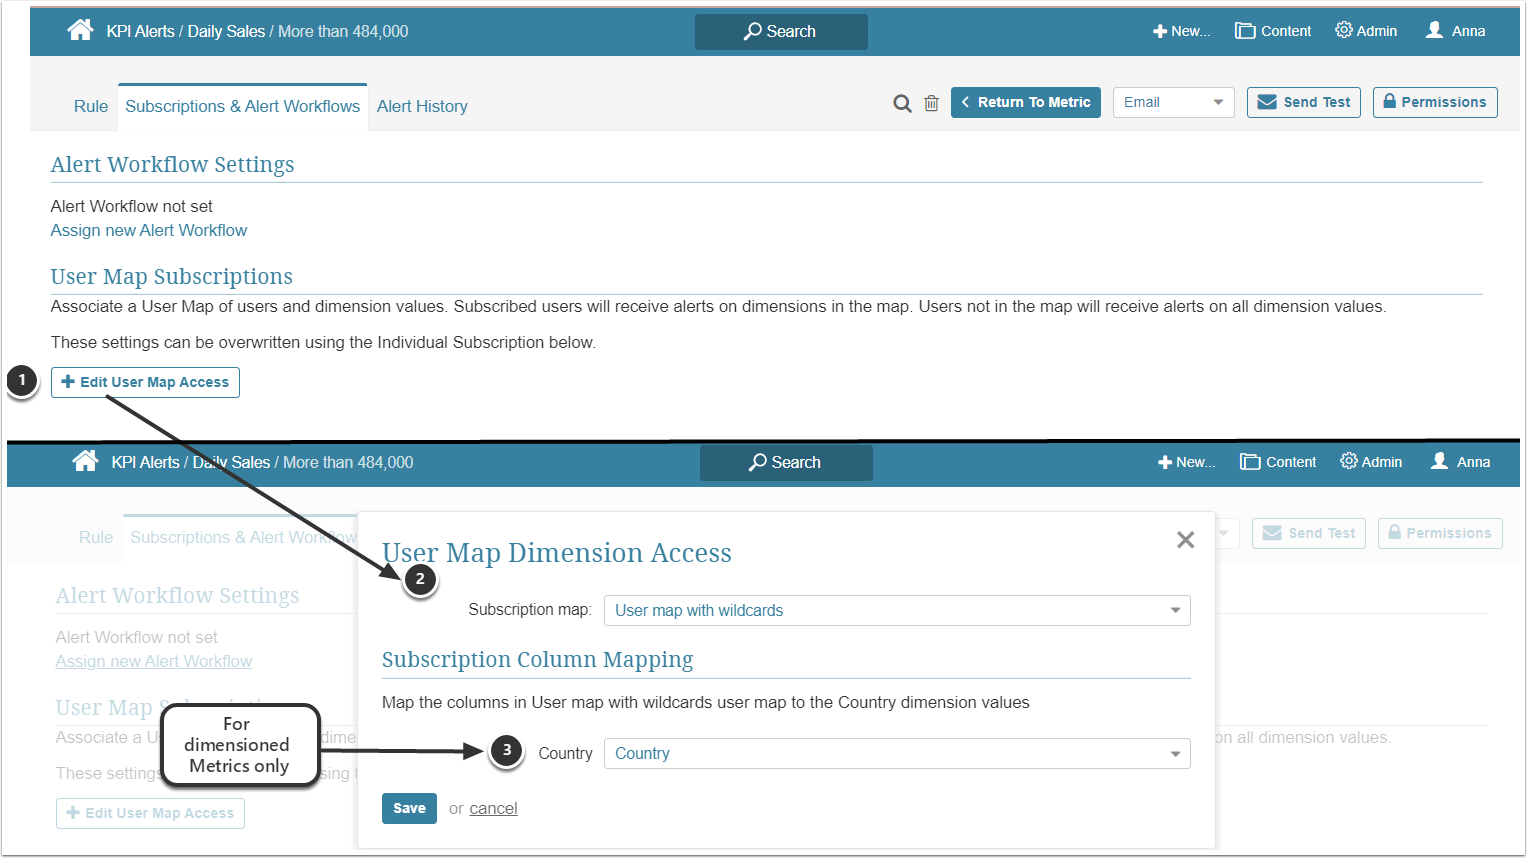The width and height of the screenshot is (1527, 858).
Task: Select the dimmed Rule tab behind the dialog
Action: point(96,538)
